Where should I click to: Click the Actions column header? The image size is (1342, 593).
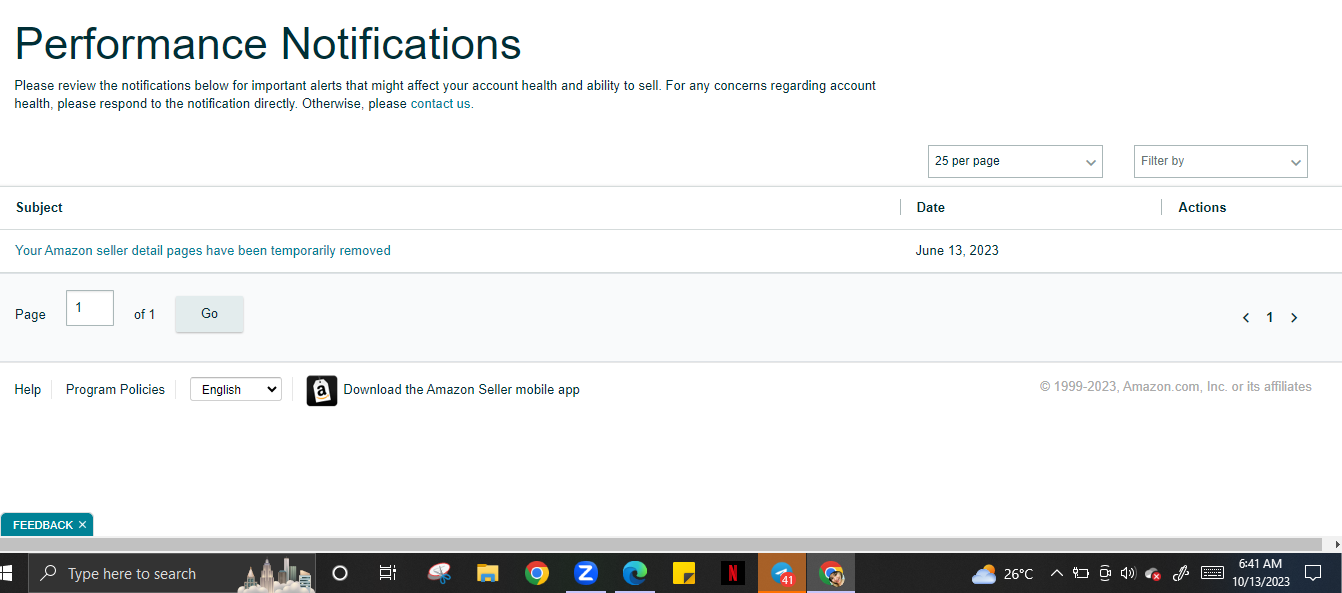coord(1202,207)
